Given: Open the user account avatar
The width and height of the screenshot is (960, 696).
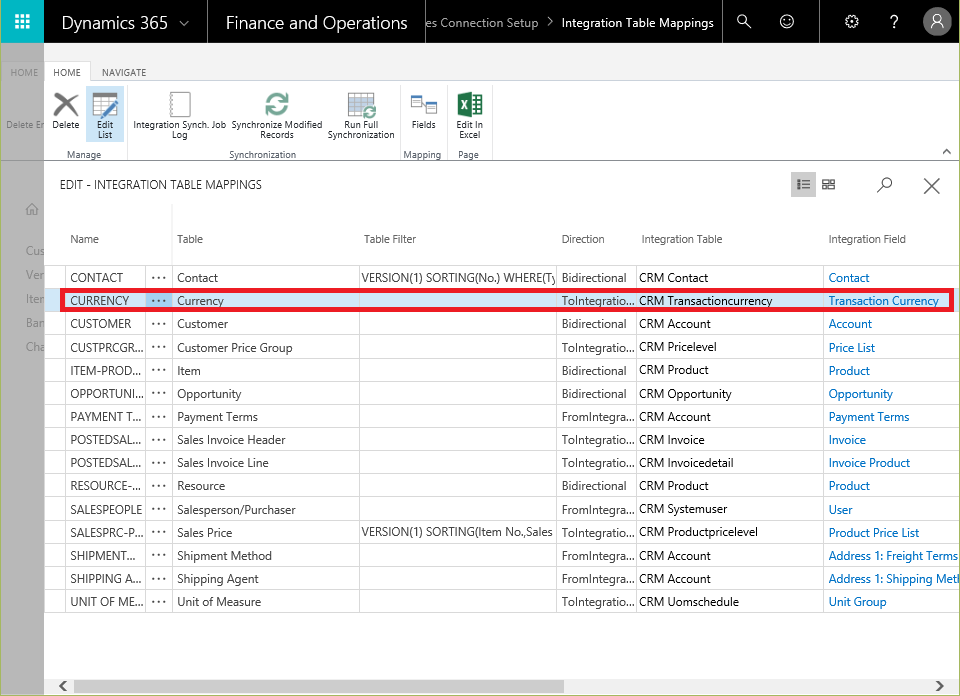Looking at the screenshot, I should click(x=937, y=22).
